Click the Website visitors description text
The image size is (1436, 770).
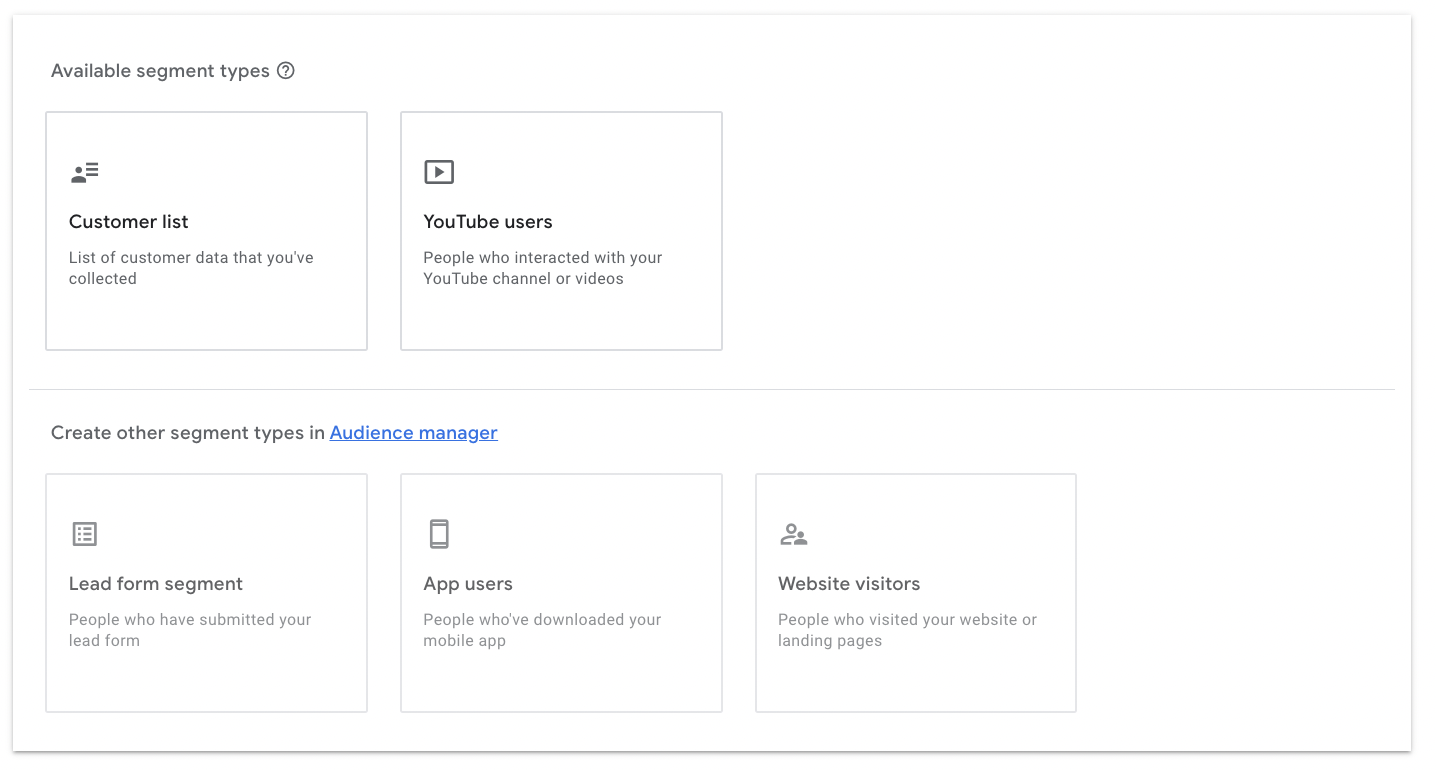(x=907, y=630)
